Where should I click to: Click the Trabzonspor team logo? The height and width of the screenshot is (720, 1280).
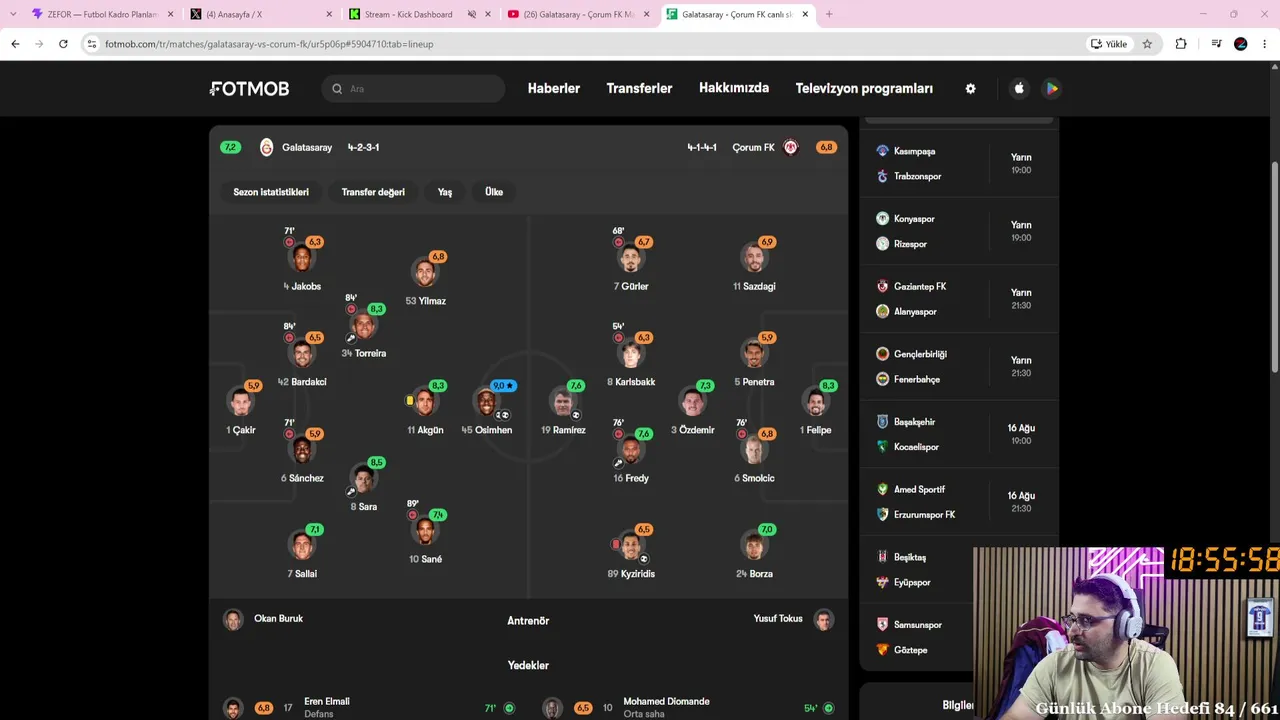point(882,176)
